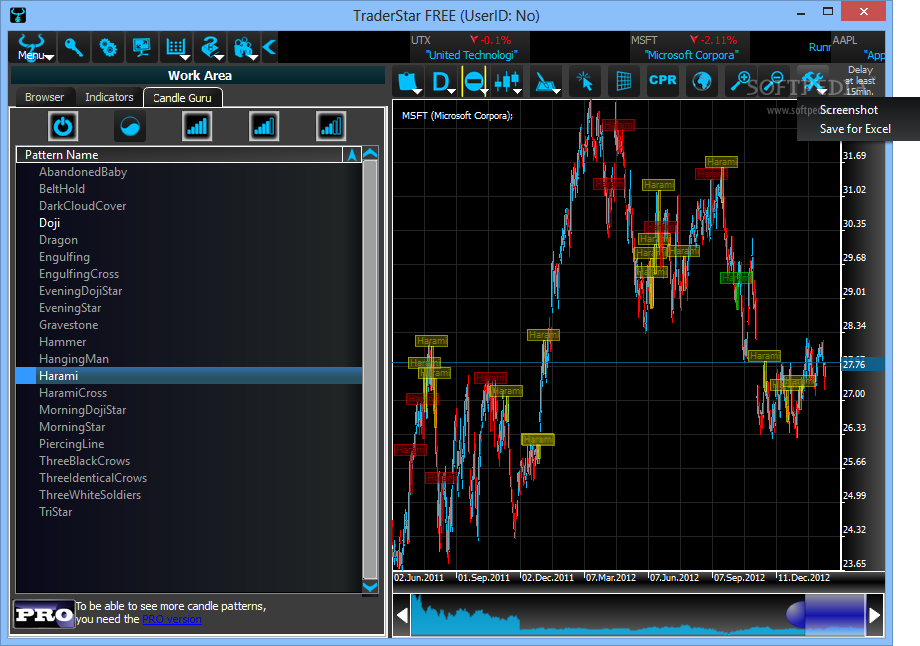Viewport: 920px width, 646px height.
Task: Open the candlestick chart type dropdown
Action: (x=508, y=81)
